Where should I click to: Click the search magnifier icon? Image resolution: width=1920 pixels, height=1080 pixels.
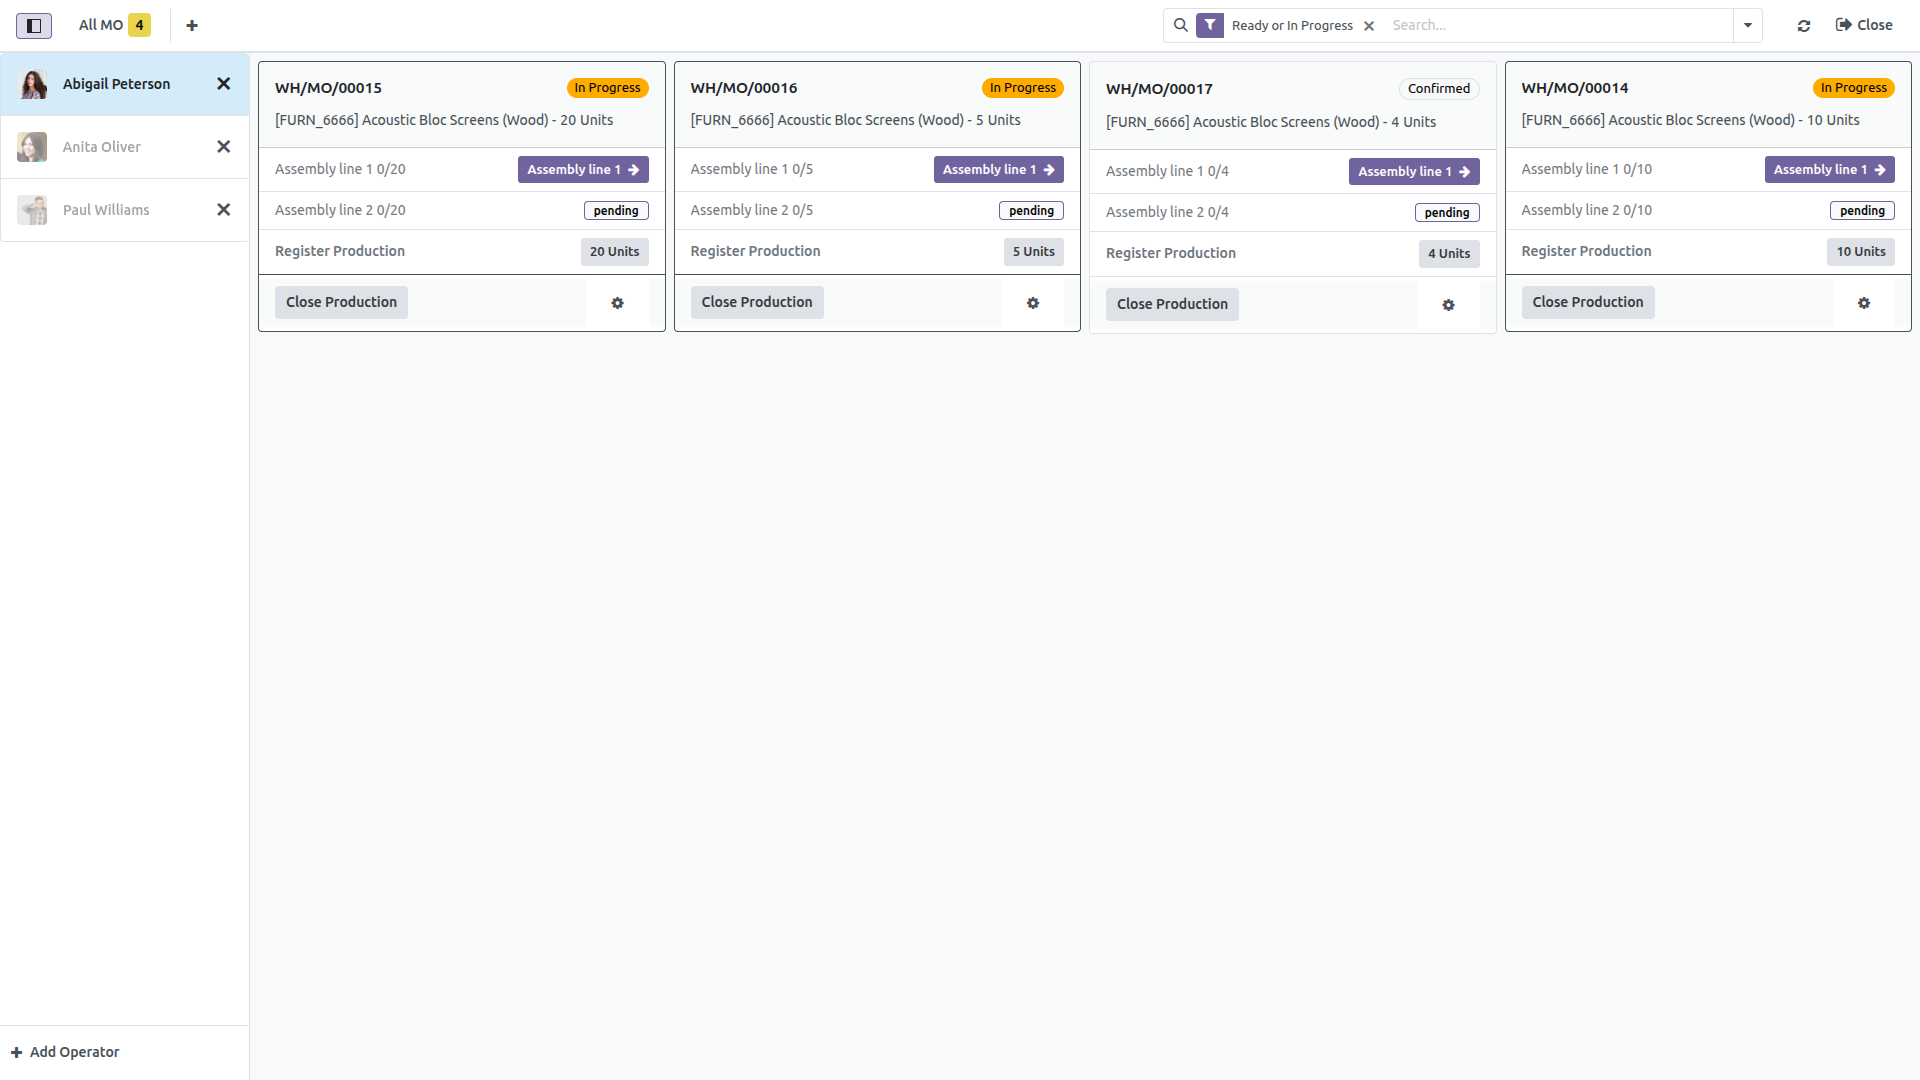tap(1181, 25)
